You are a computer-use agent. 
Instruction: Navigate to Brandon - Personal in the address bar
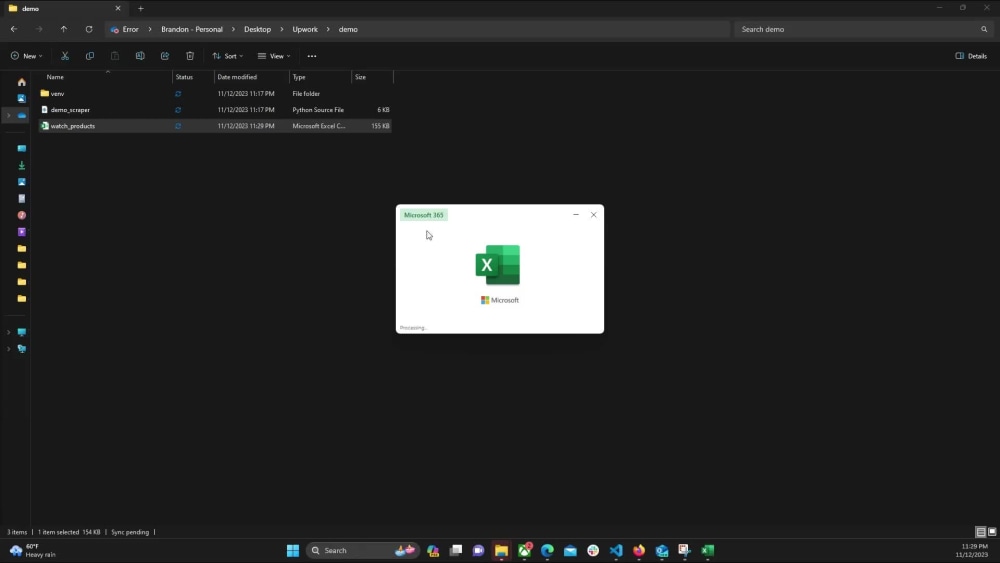coord(192,29)
